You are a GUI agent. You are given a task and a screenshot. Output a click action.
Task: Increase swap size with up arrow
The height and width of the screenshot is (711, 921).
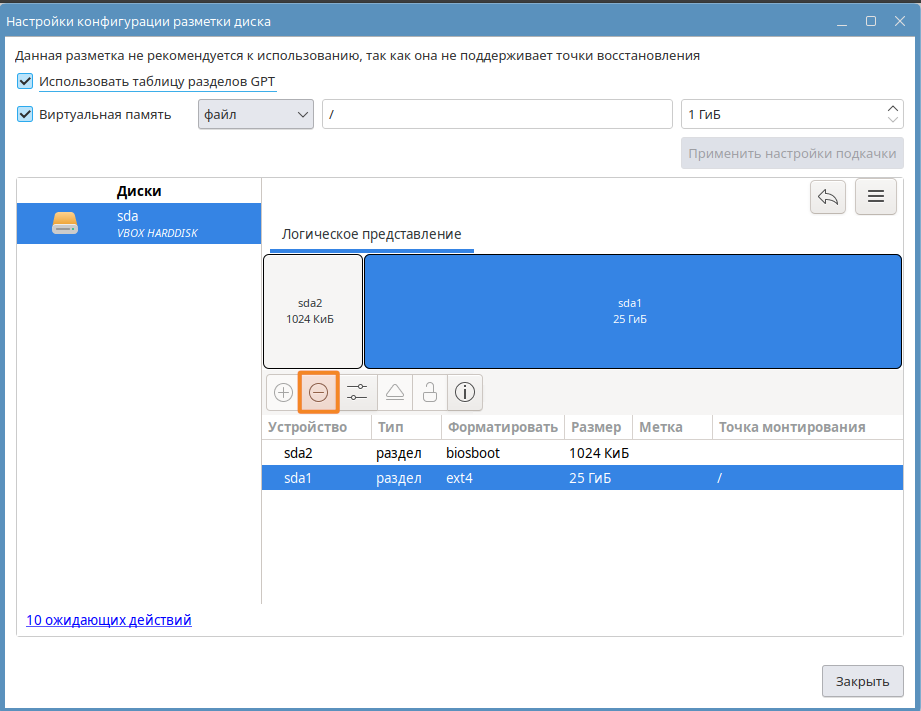coord(893,108)
